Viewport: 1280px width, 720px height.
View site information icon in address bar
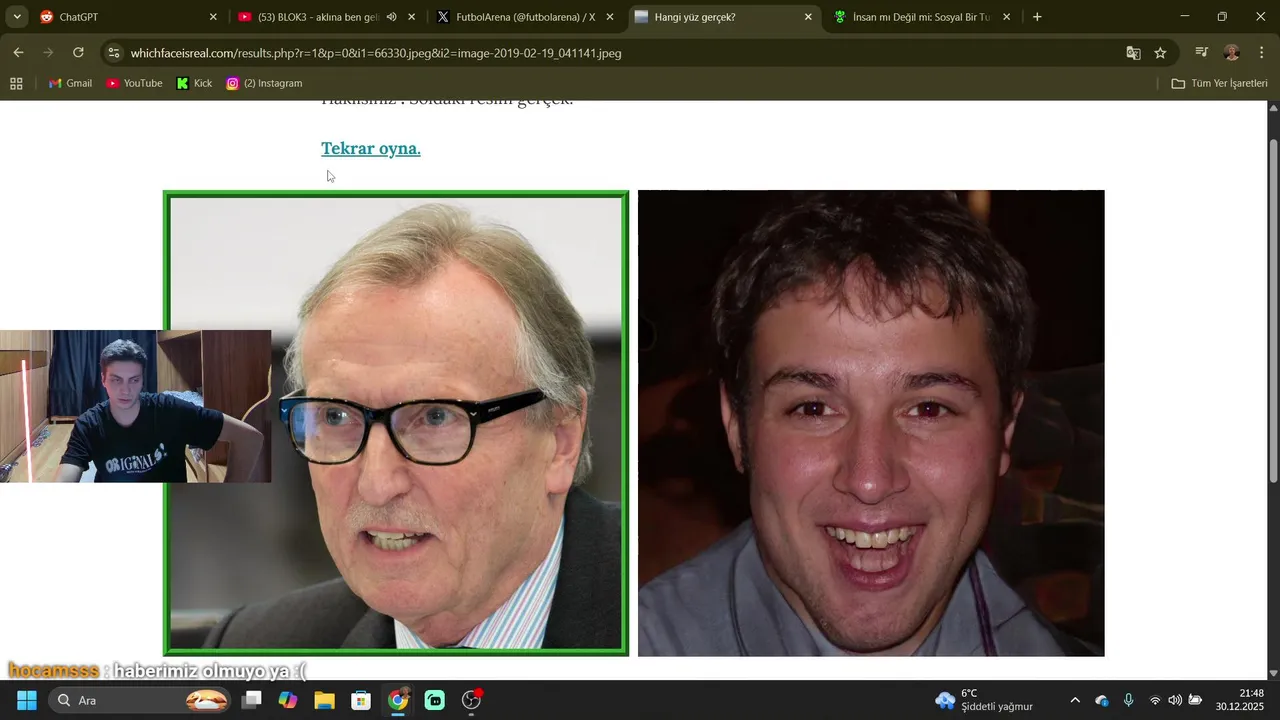pos(113,53)
